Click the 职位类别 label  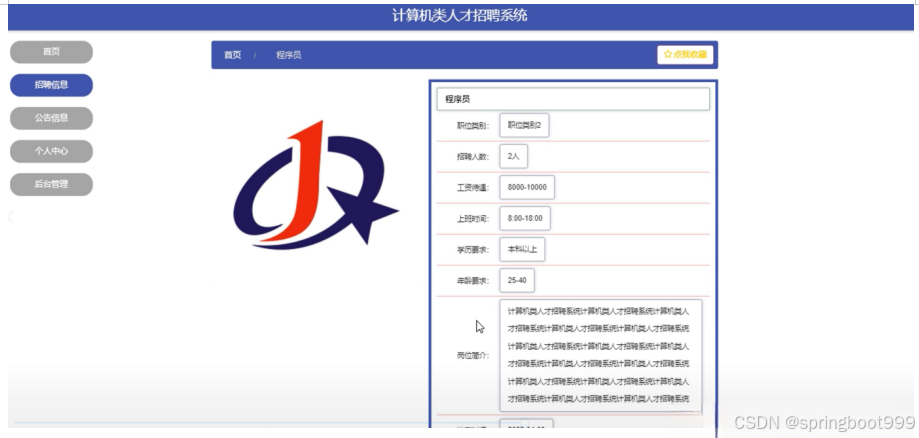[473, 125]
